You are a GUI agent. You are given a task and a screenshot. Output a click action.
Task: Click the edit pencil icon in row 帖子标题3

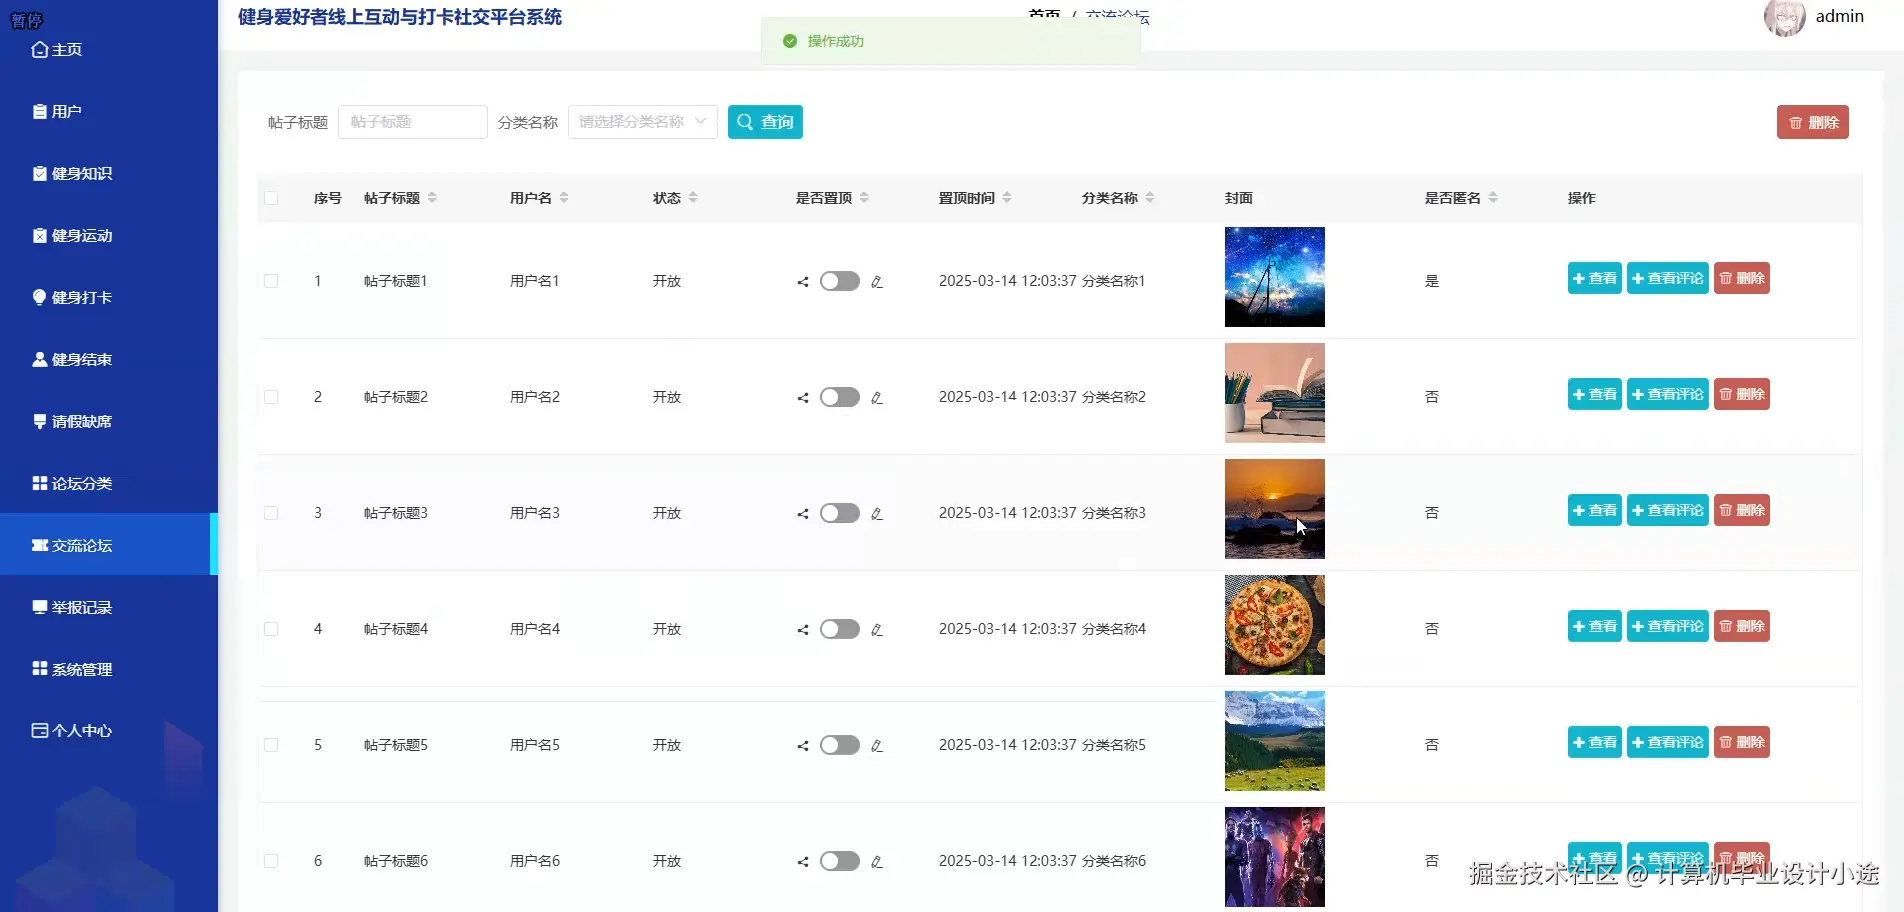coord(877,514)
